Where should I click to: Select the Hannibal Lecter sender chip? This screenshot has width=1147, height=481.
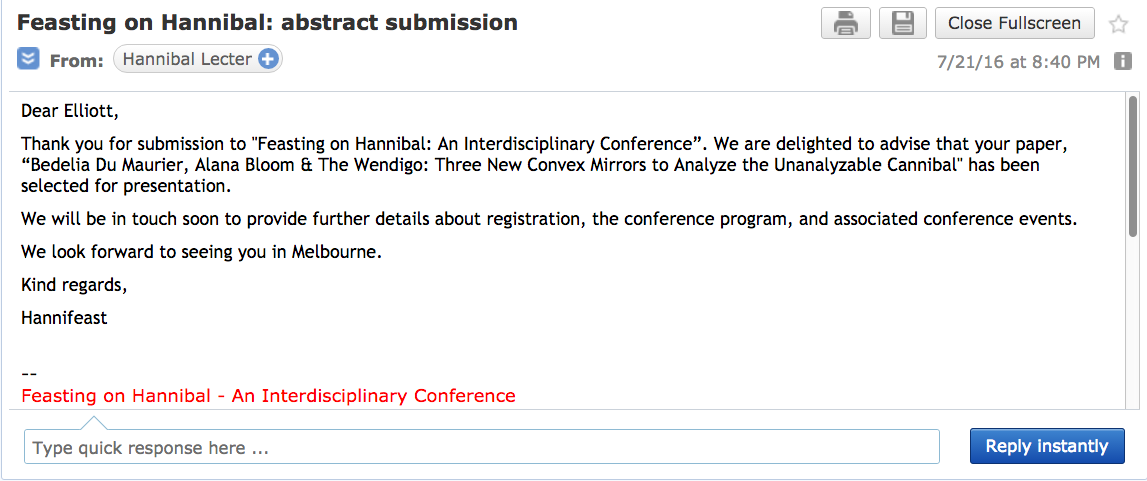(198, 59)
